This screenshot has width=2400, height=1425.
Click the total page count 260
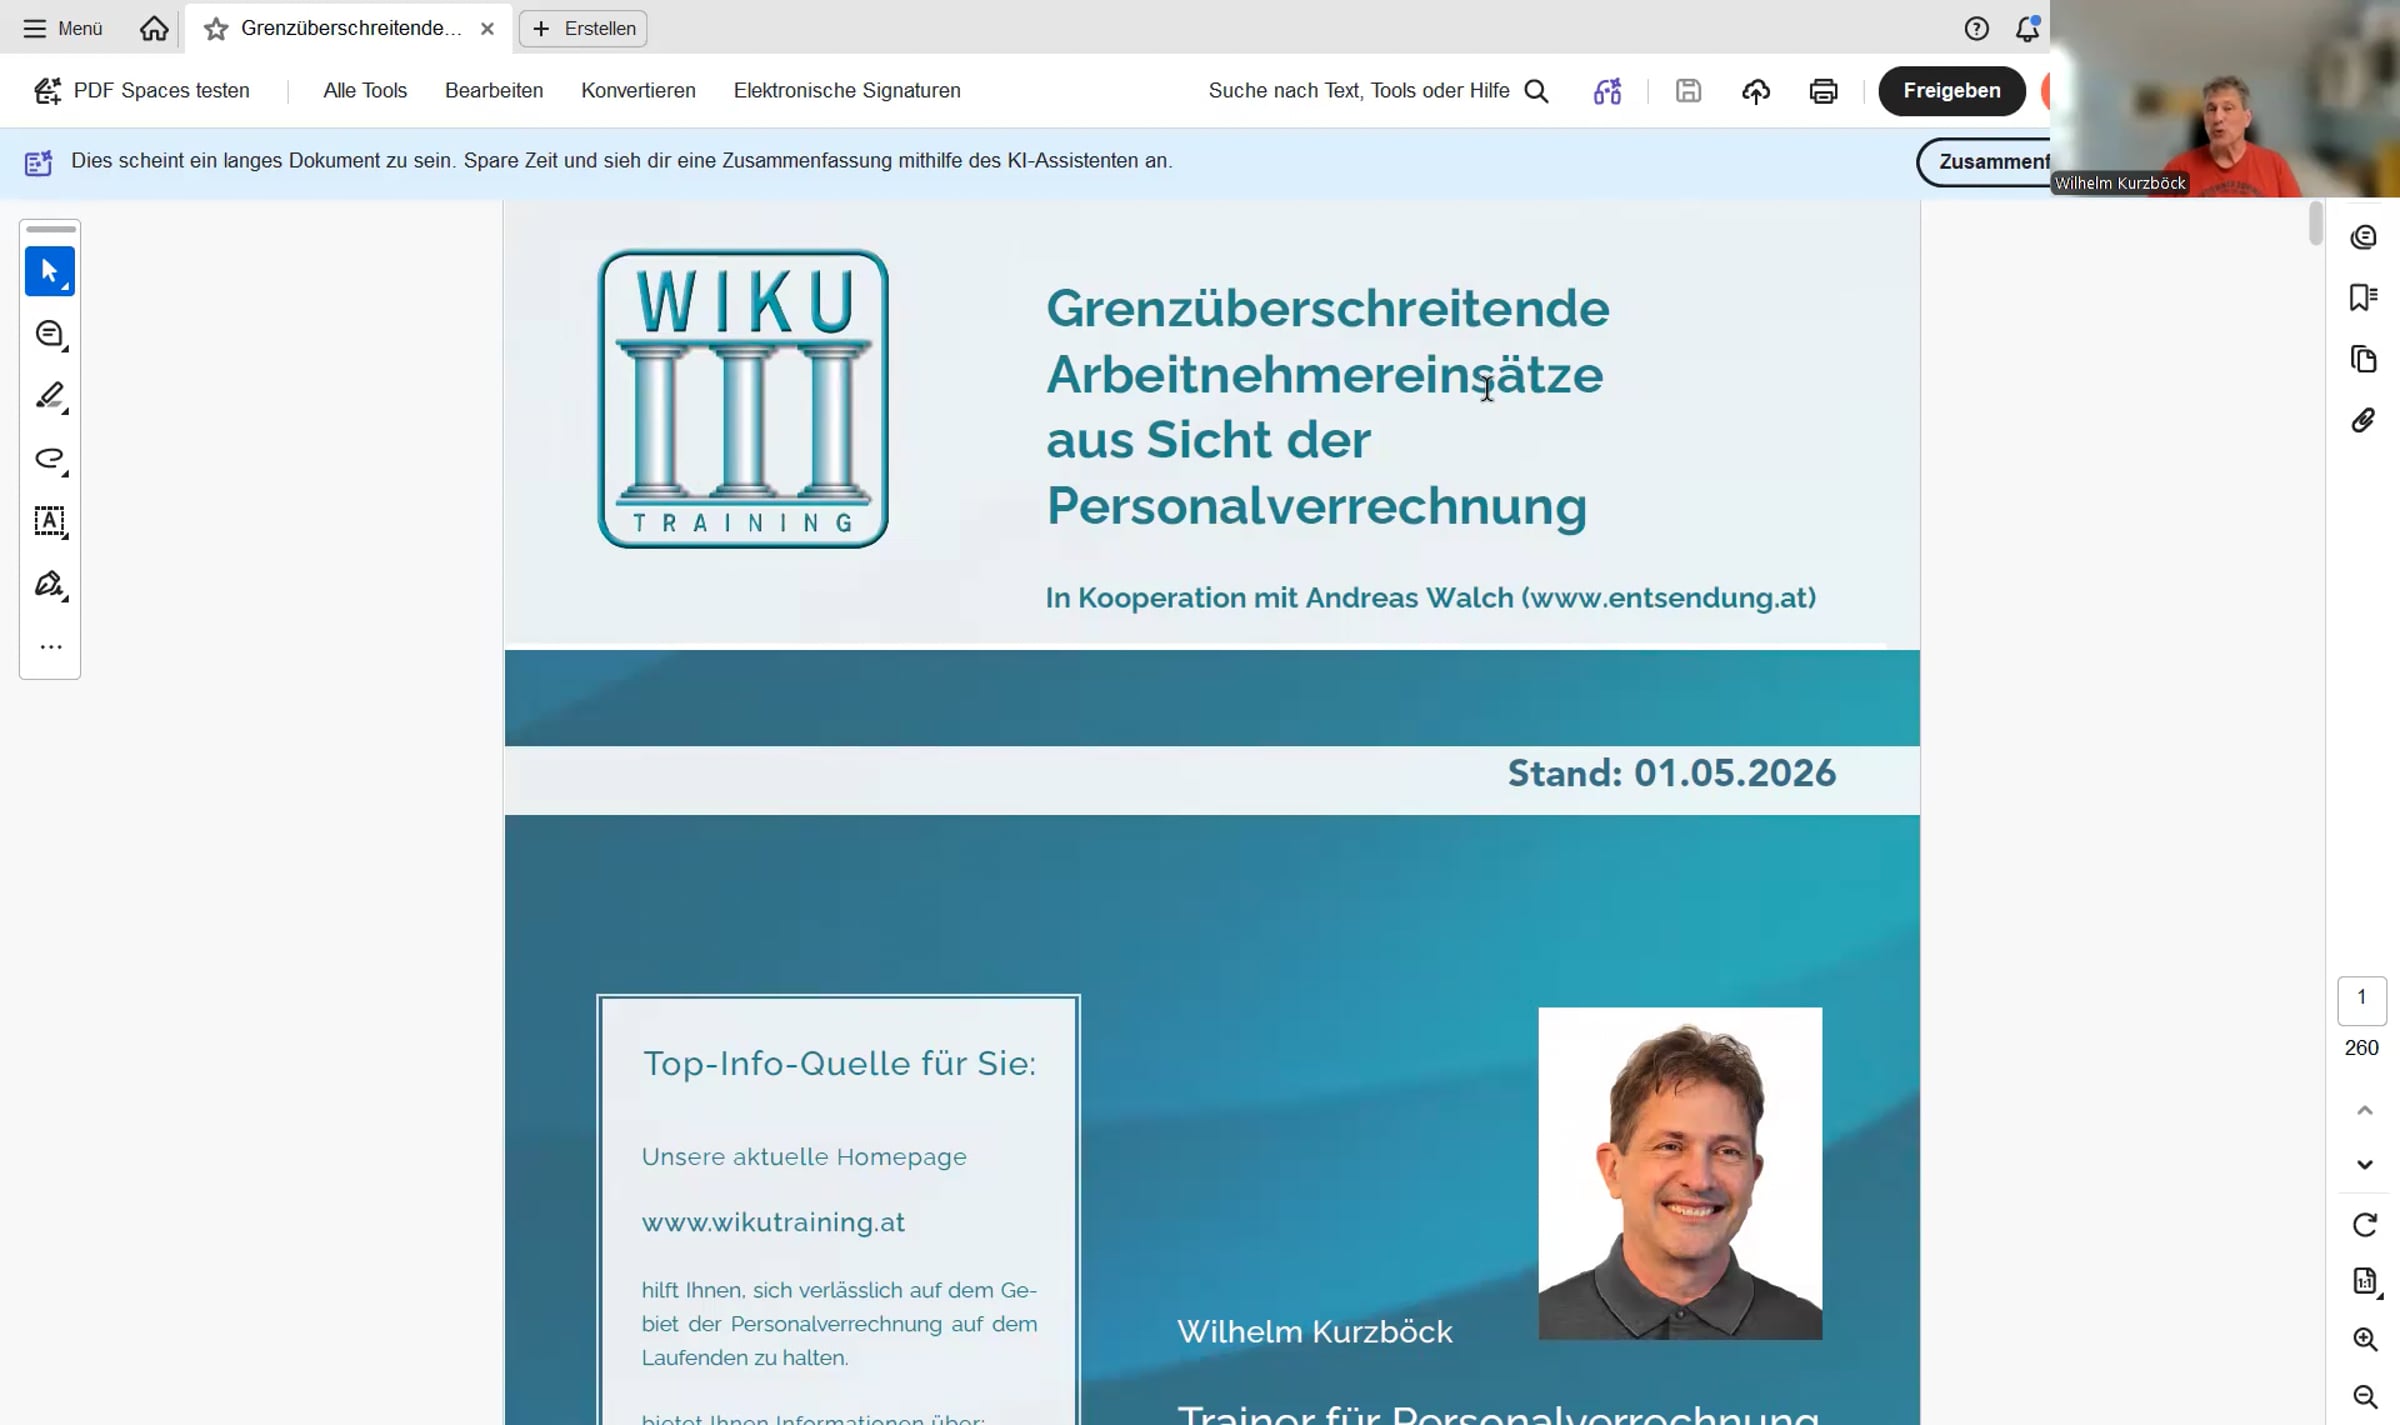point(2362,1048)
